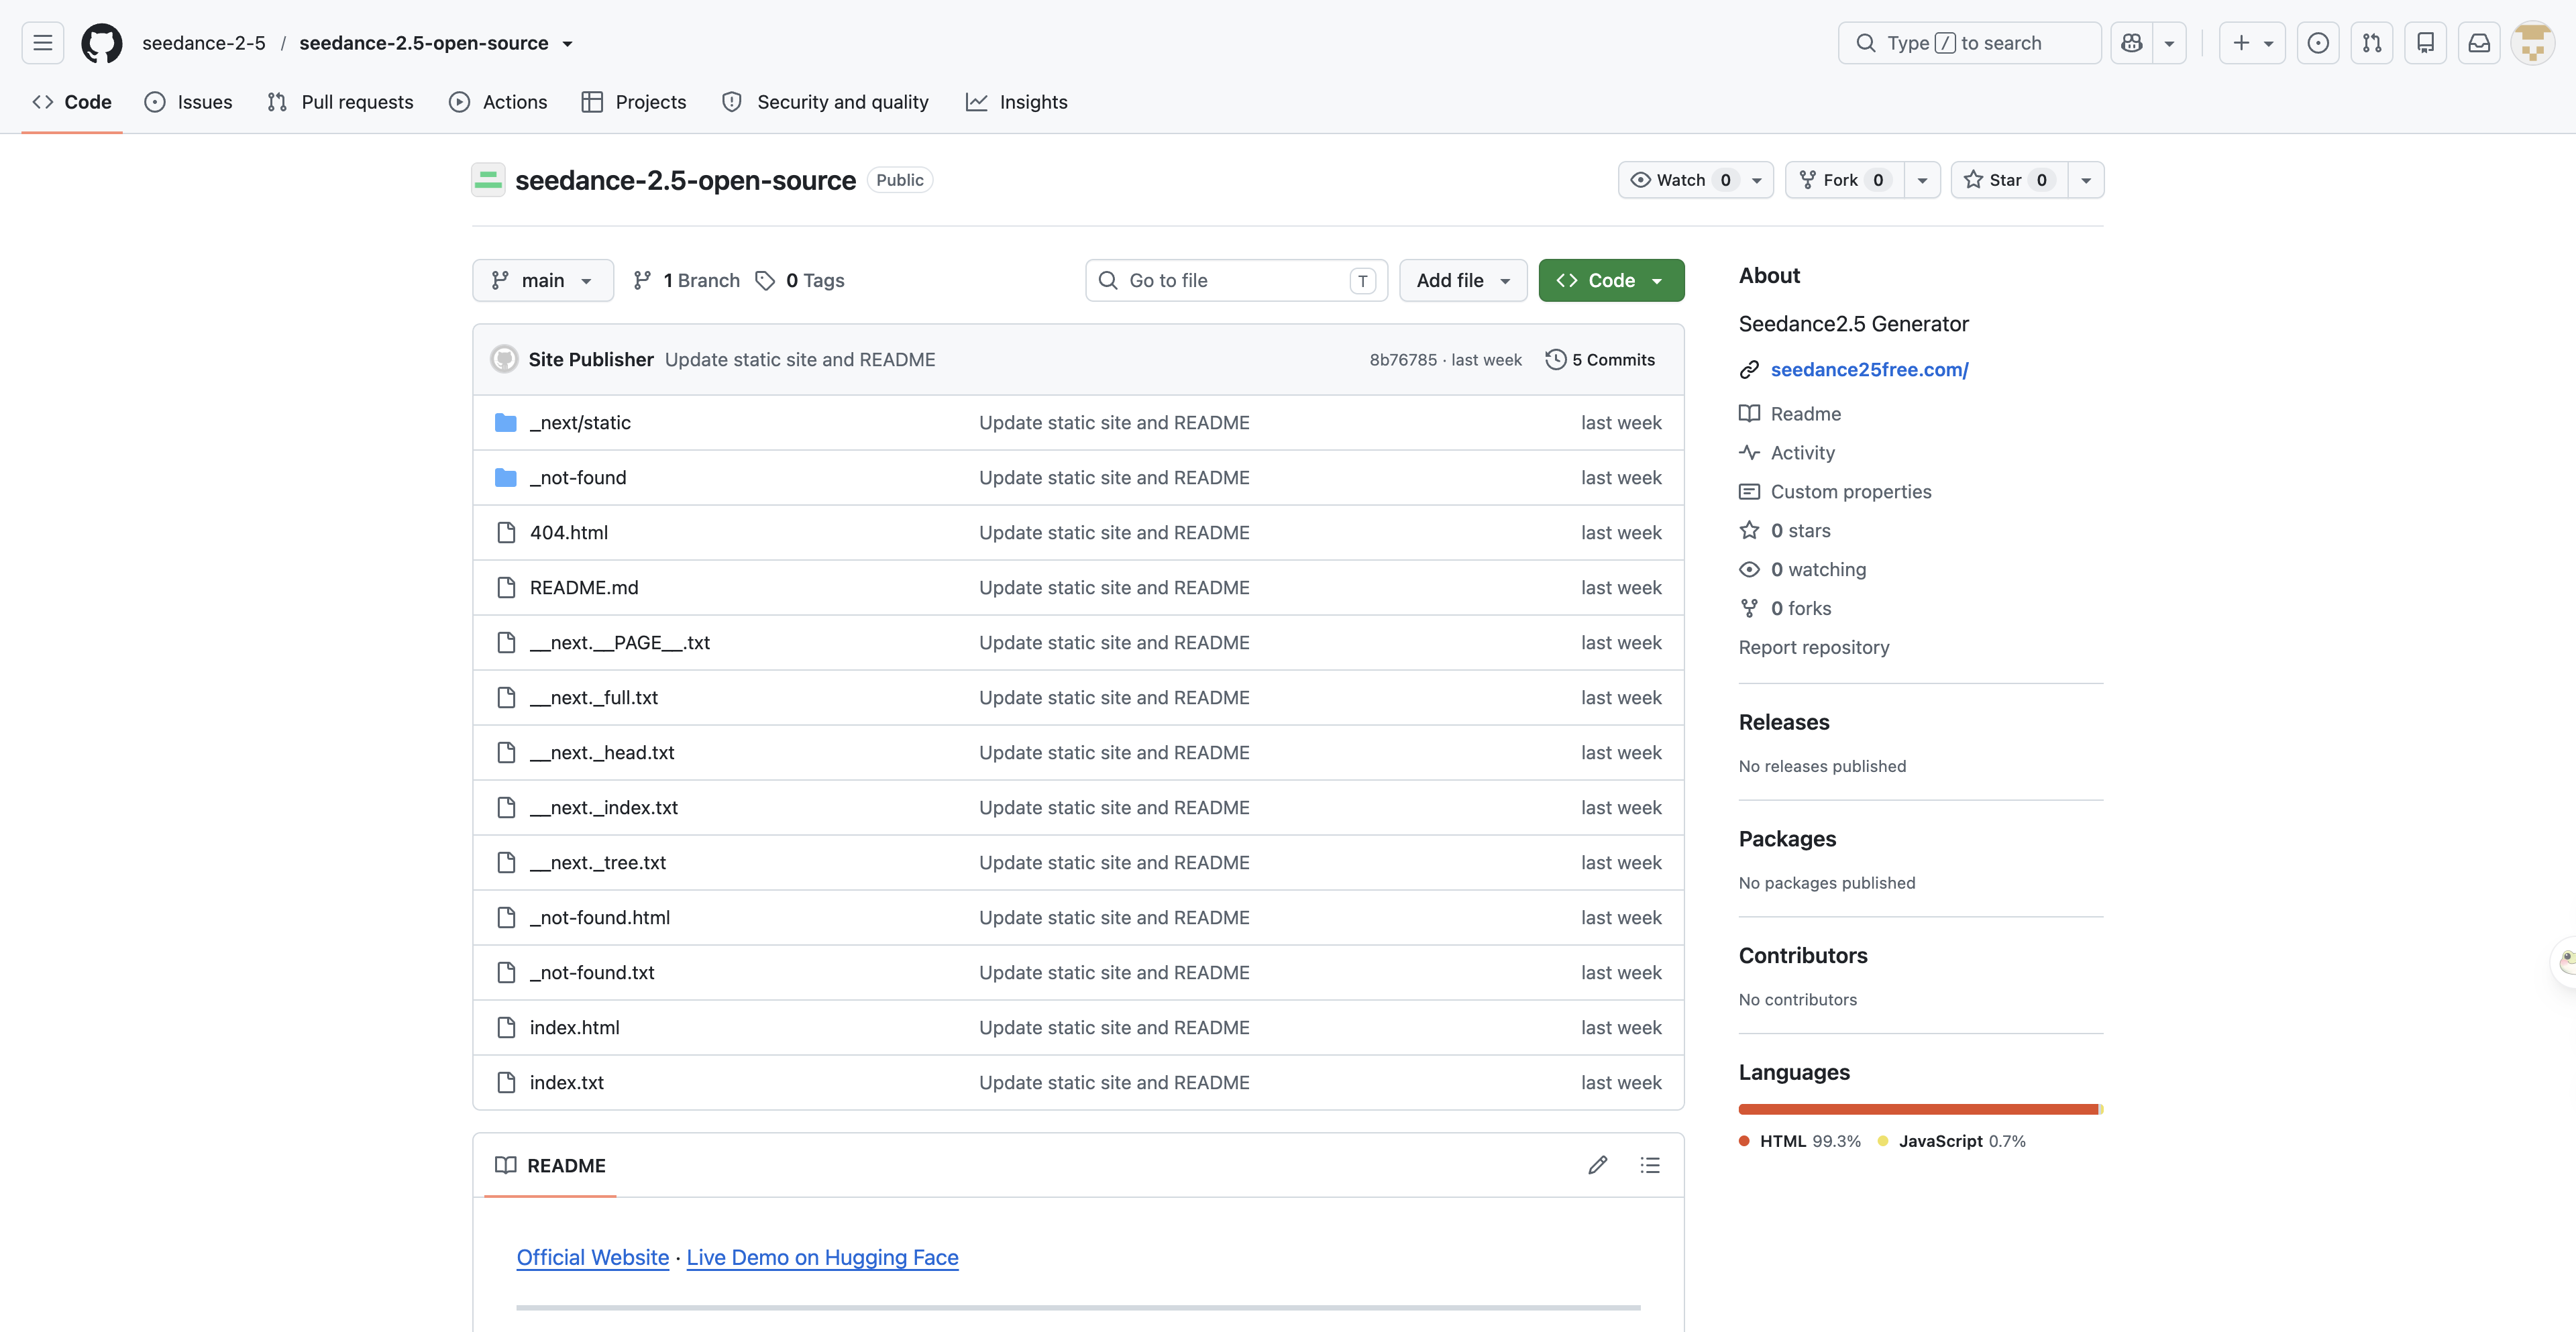Expand the repository name breadcrumb dropdown

(567, 44)
